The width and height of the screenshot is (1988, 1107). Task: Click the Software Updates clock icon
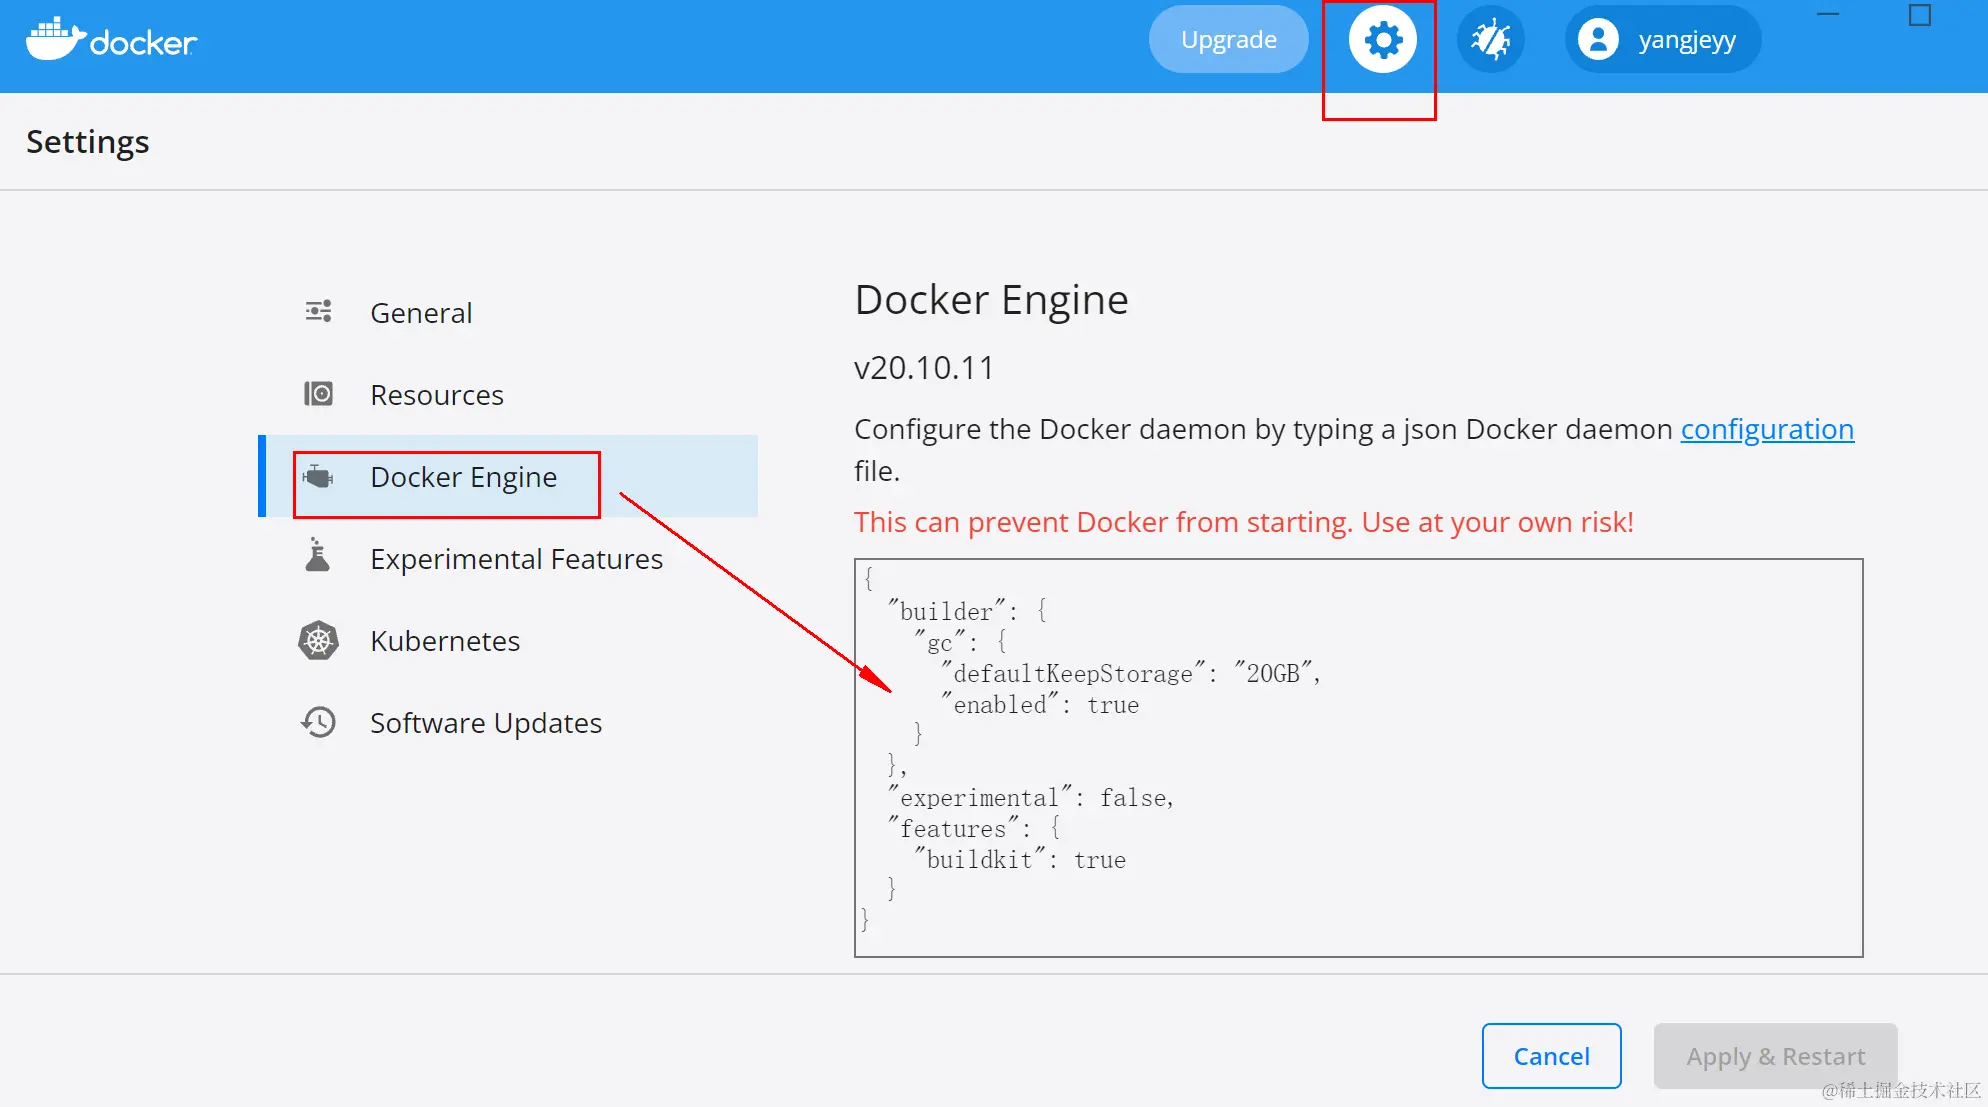(318, 722)
